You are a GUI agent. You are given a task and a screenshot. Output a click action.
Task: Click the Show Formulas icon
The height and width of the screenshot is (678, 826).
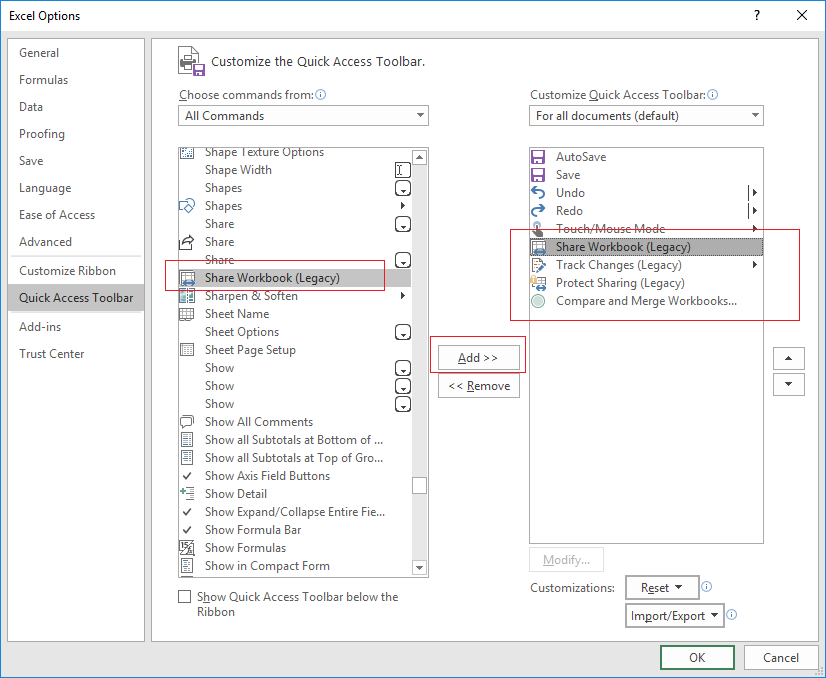tap(187, 548)
